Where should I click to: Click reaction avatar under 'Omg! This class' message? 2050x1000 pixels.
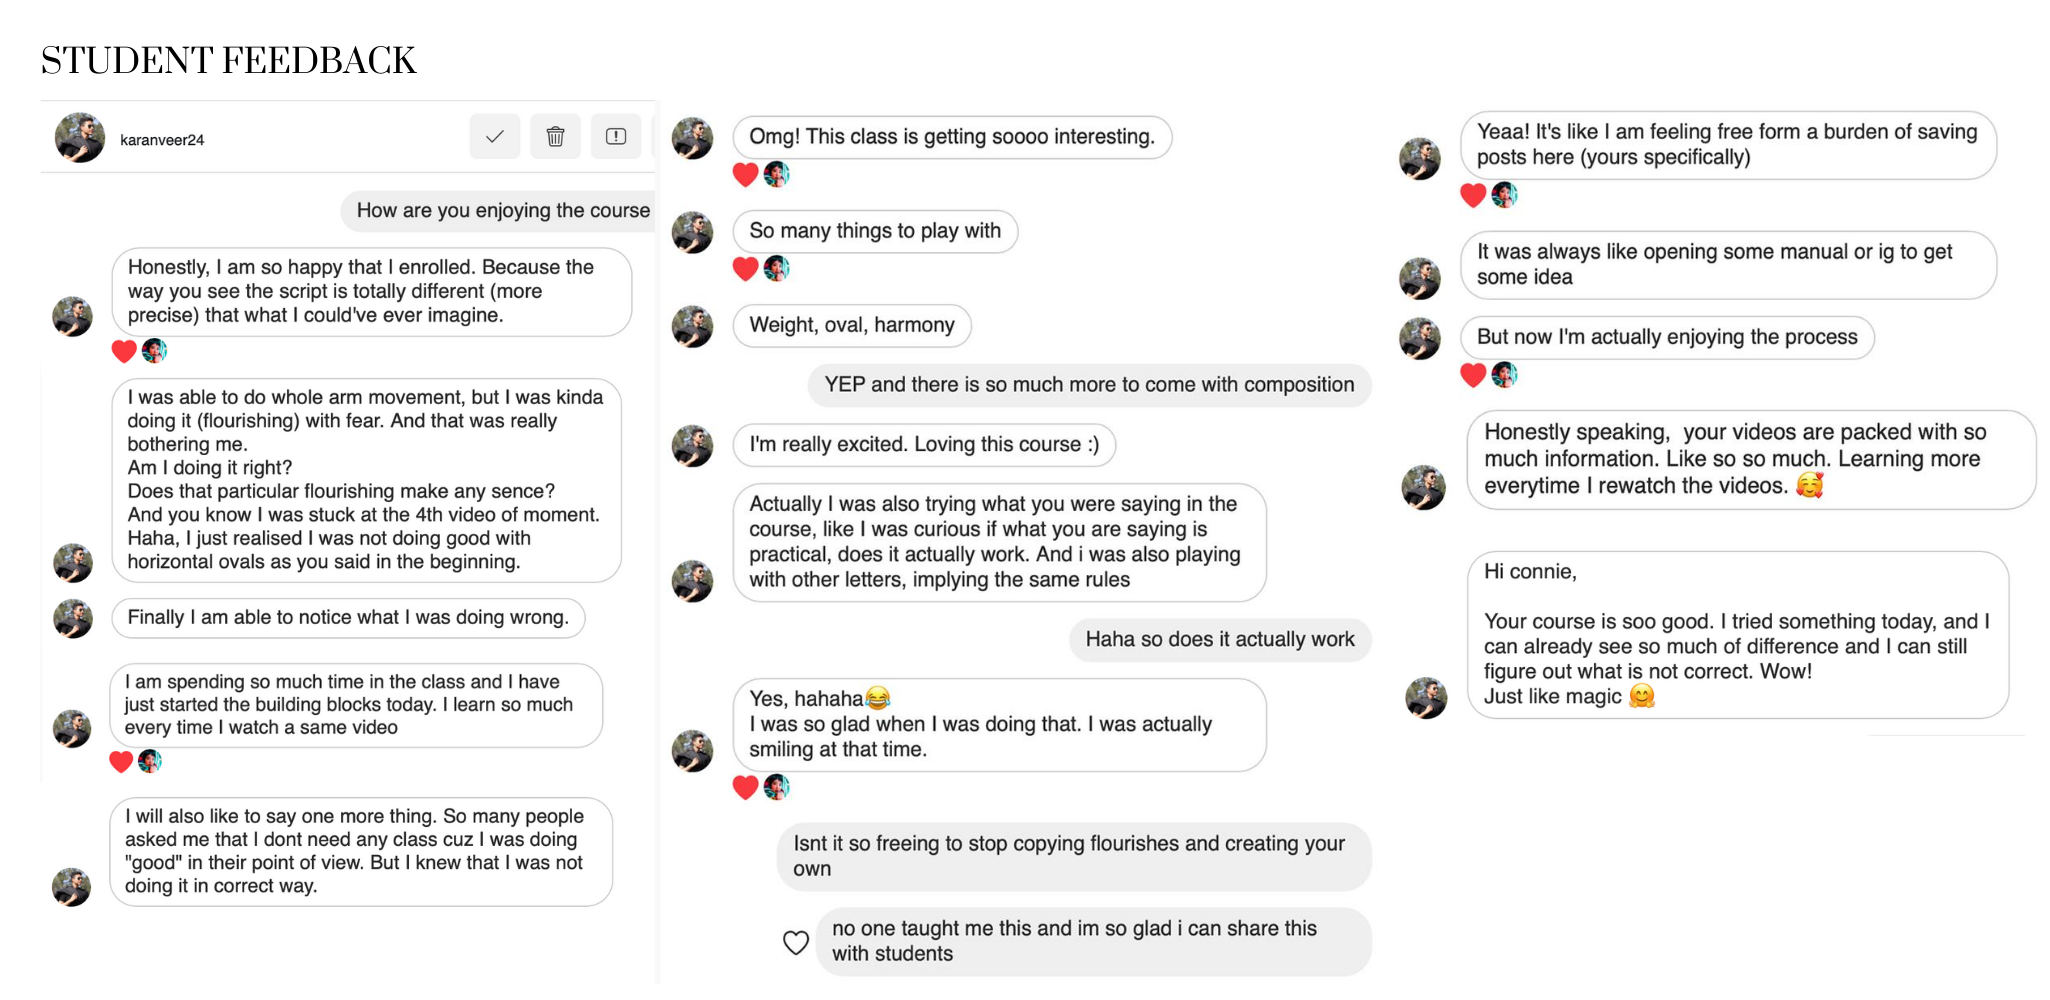(x=777, y=175)
